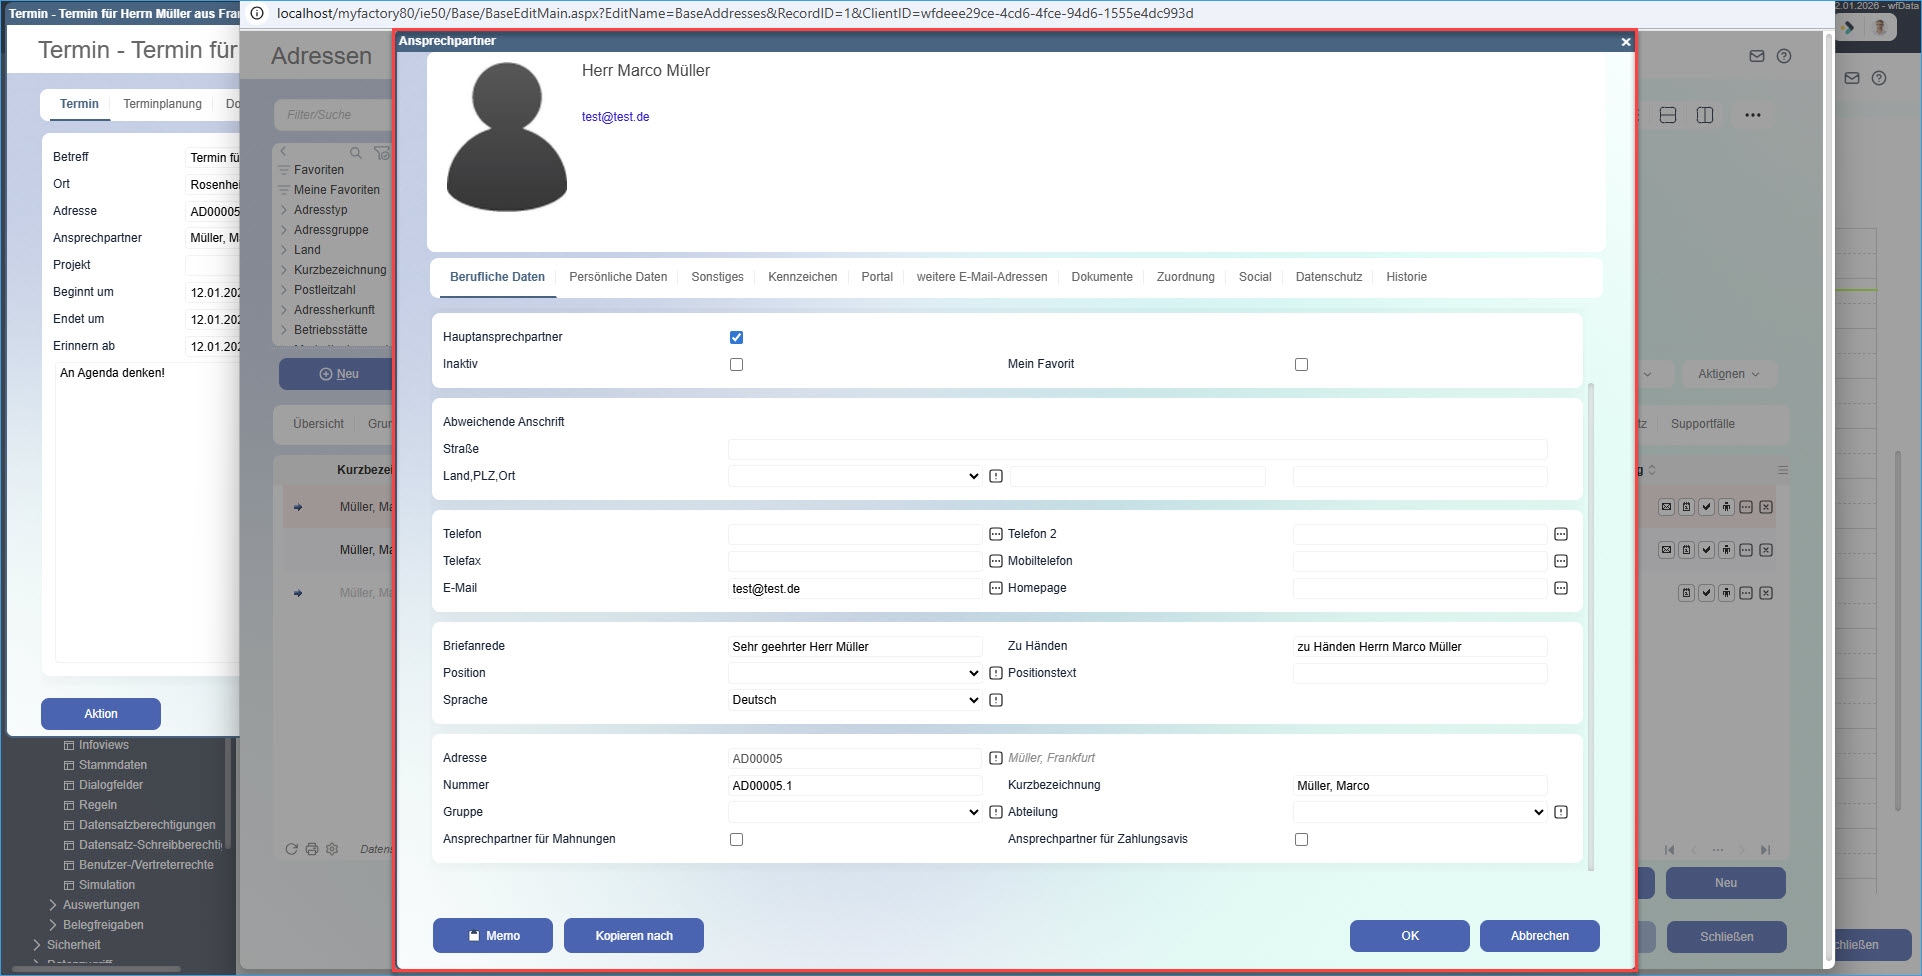
Task: Open the lookup icon beside Sprache dropdown
Action: (x=995, y=700)
